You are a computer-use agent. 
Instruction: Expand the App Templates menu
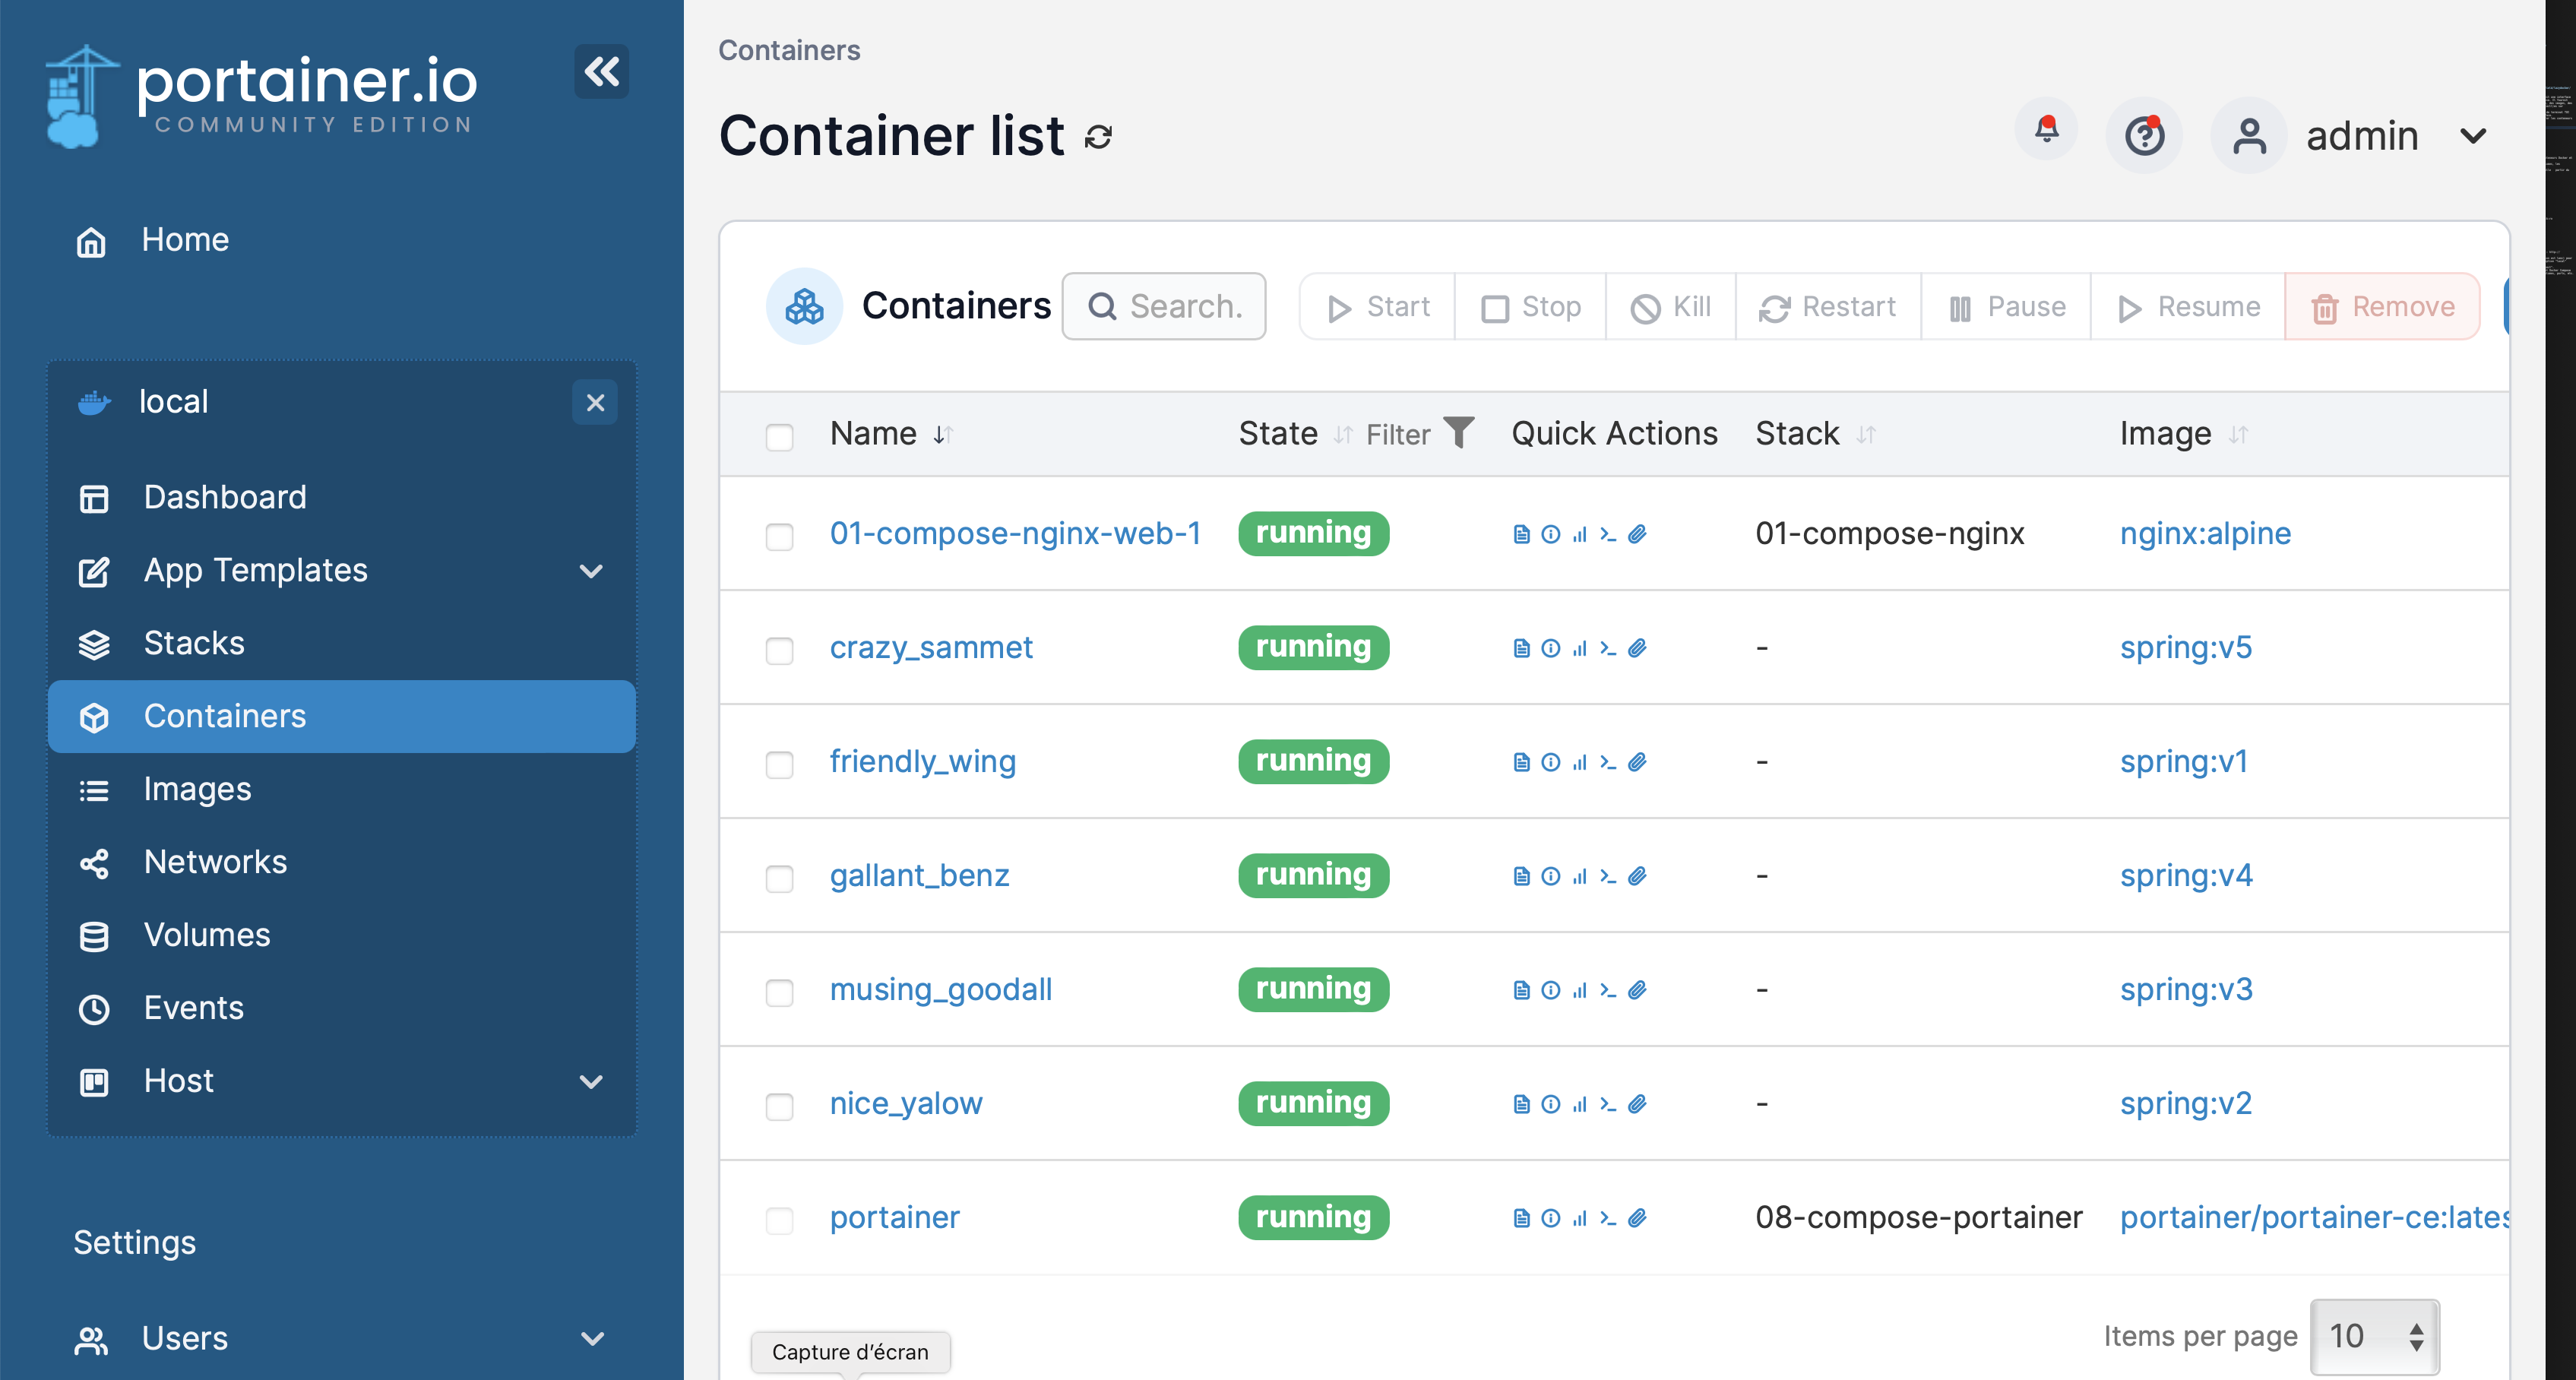tap(591, 571)
